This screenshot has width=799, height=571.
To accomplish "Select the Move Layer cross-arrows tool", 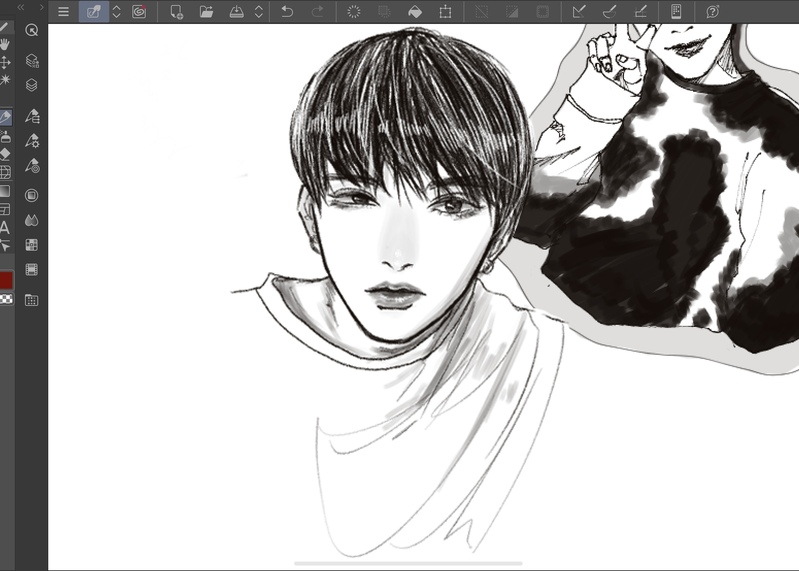I will coord(5,62).
